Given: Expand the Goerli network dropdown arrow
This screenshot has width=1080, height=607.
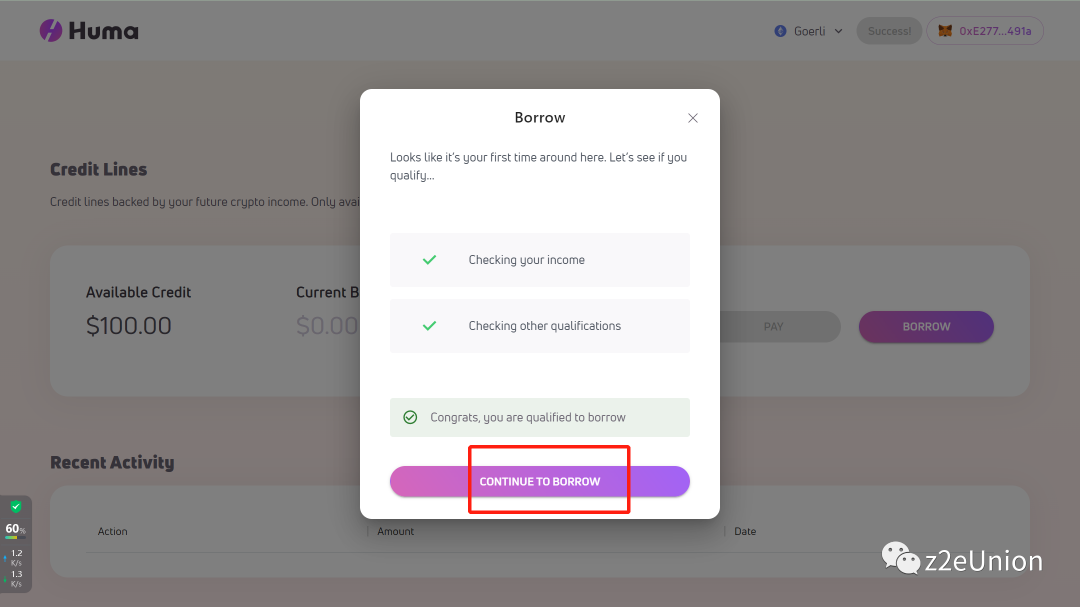Looking at the screenshot, I should pos(838,31).
